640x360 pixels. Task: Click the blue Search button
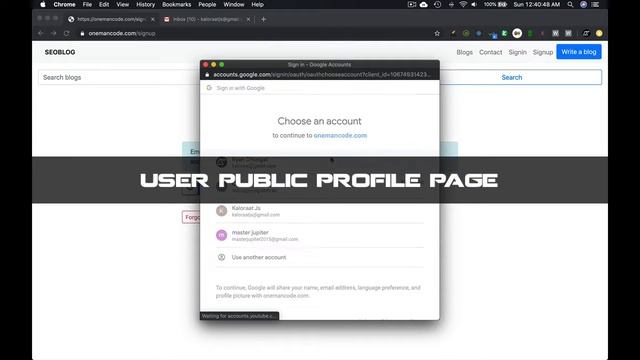(512, 77)
